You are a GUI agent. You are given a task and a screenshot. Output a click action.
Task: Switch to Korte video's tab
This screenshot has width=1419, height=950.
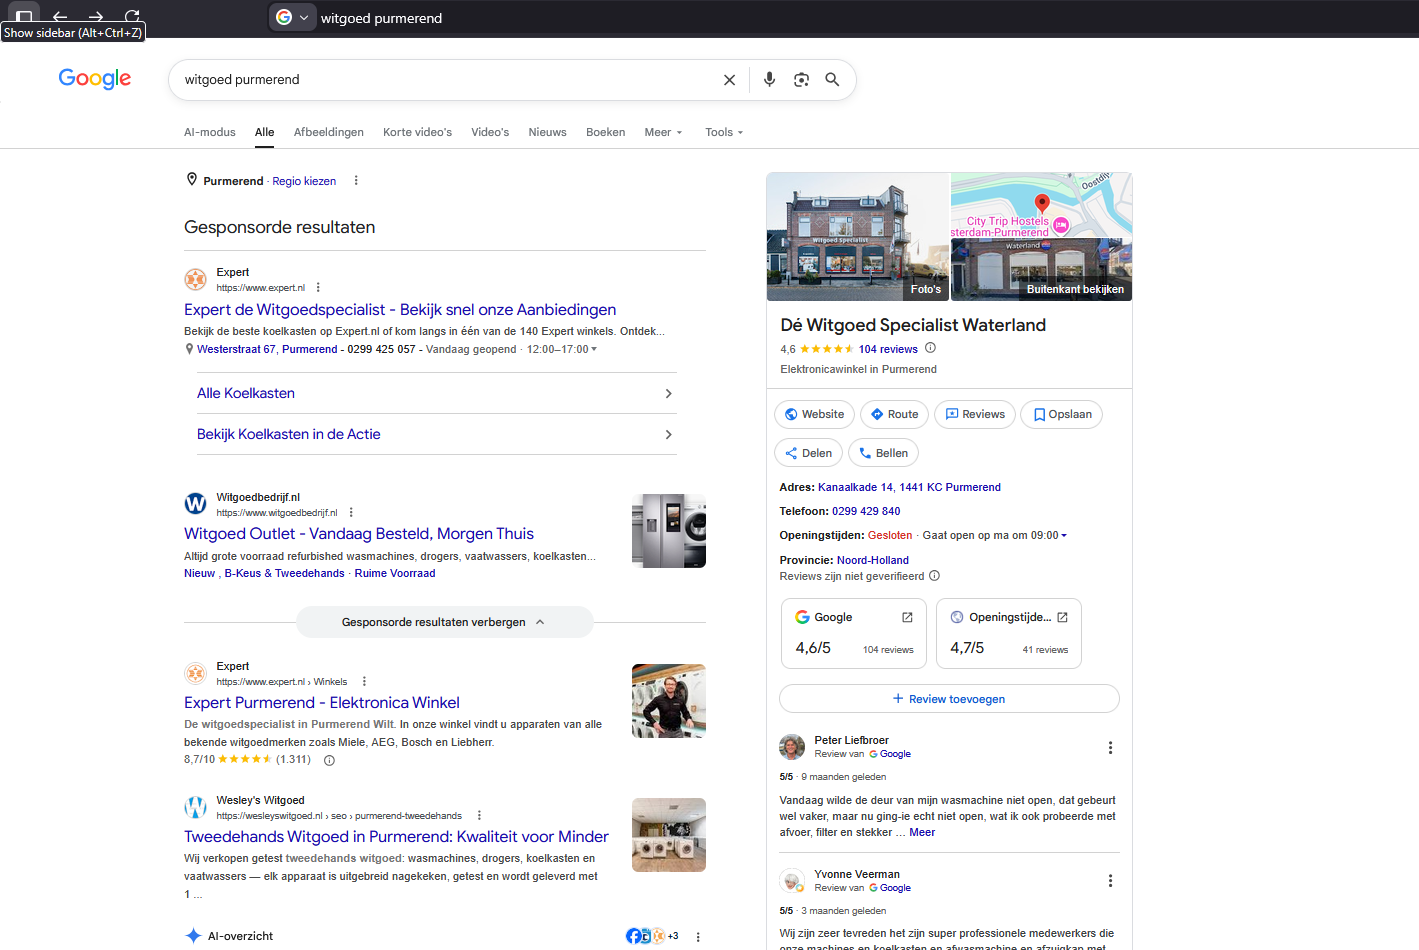(417, 132)
